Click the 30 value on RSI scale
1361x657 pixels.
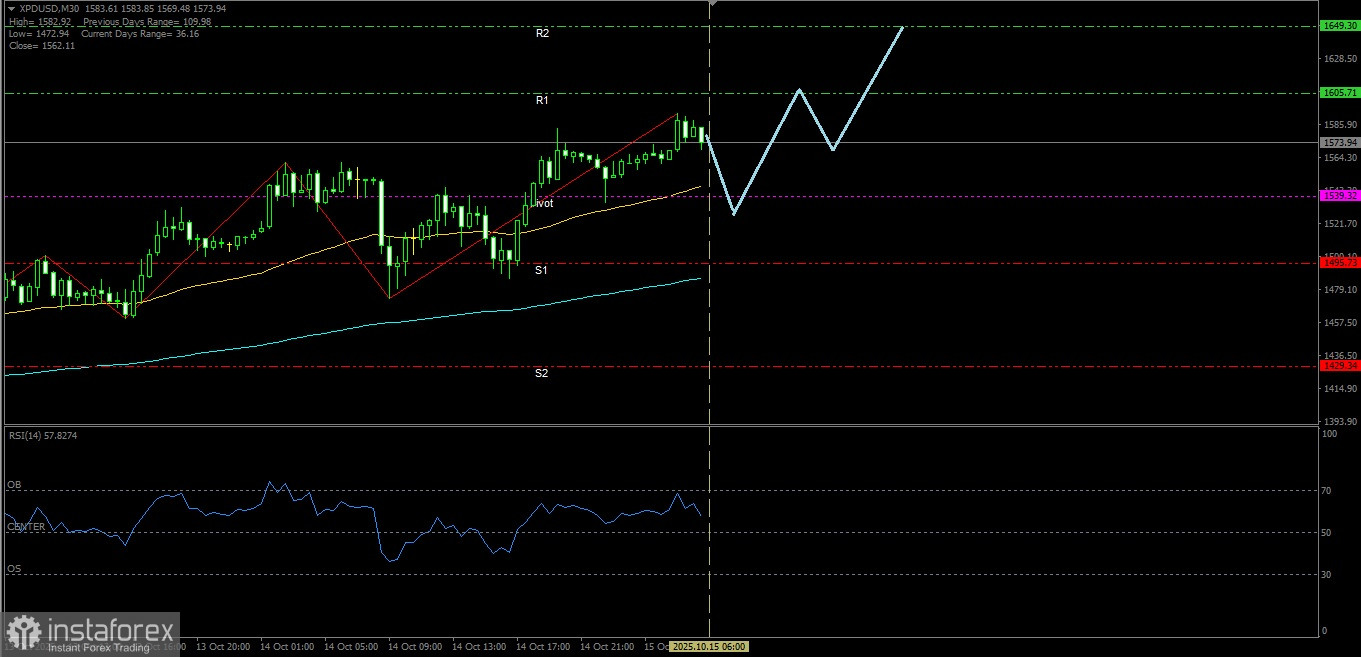tap(1328, 575)
